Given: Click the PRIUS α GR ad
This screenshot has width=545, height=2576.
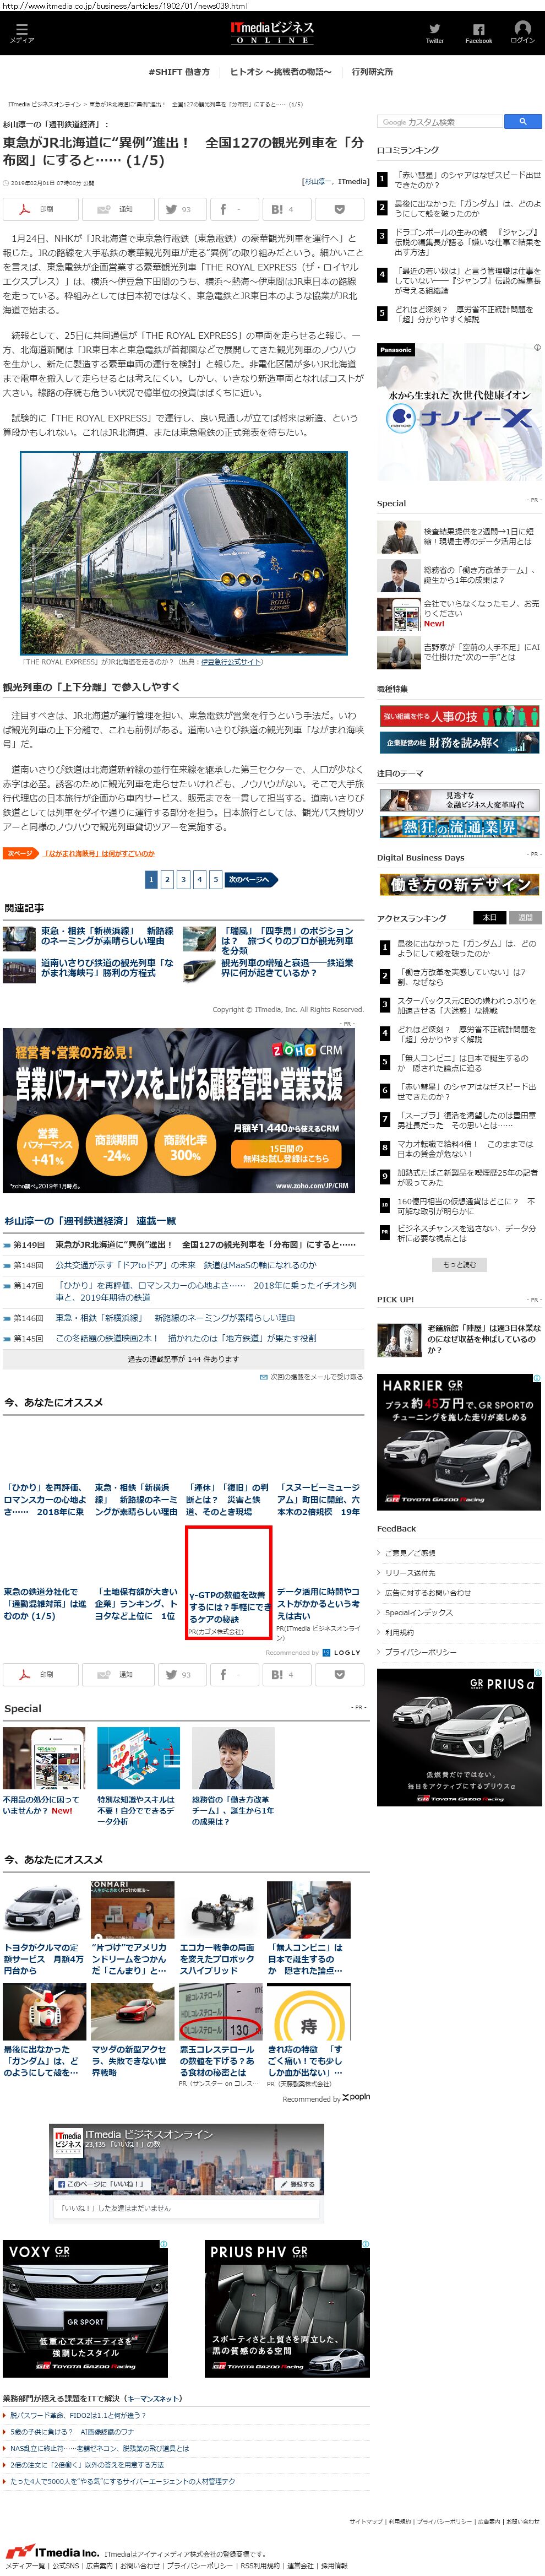Looking at the screenshot, I should pos(460,1736).
